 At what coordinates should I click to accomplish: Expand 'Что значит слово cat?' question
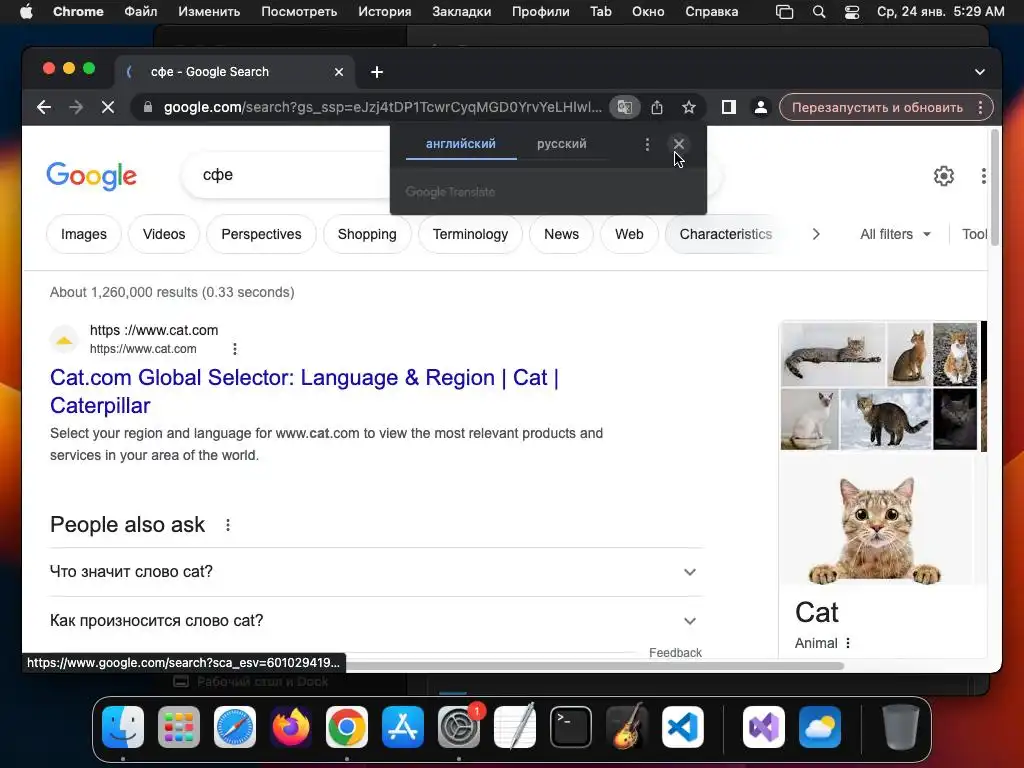click(376, 571)
